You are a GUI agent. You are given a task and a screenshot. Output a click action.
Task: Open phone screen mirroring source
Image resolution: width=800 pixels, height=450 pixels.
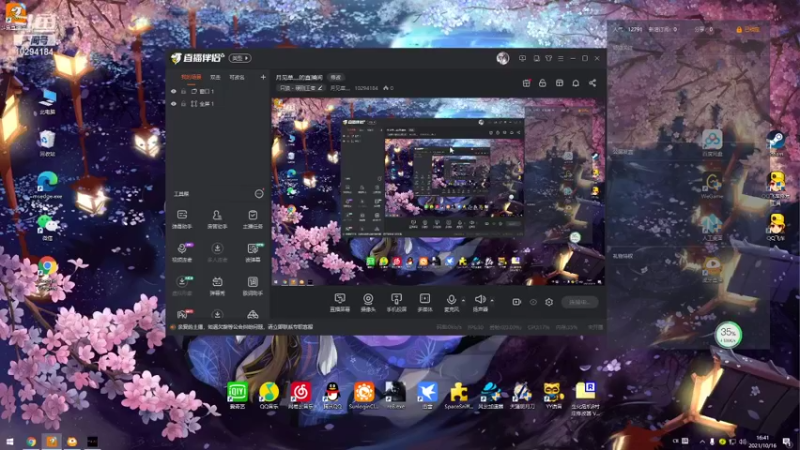[x=396, y=302]
